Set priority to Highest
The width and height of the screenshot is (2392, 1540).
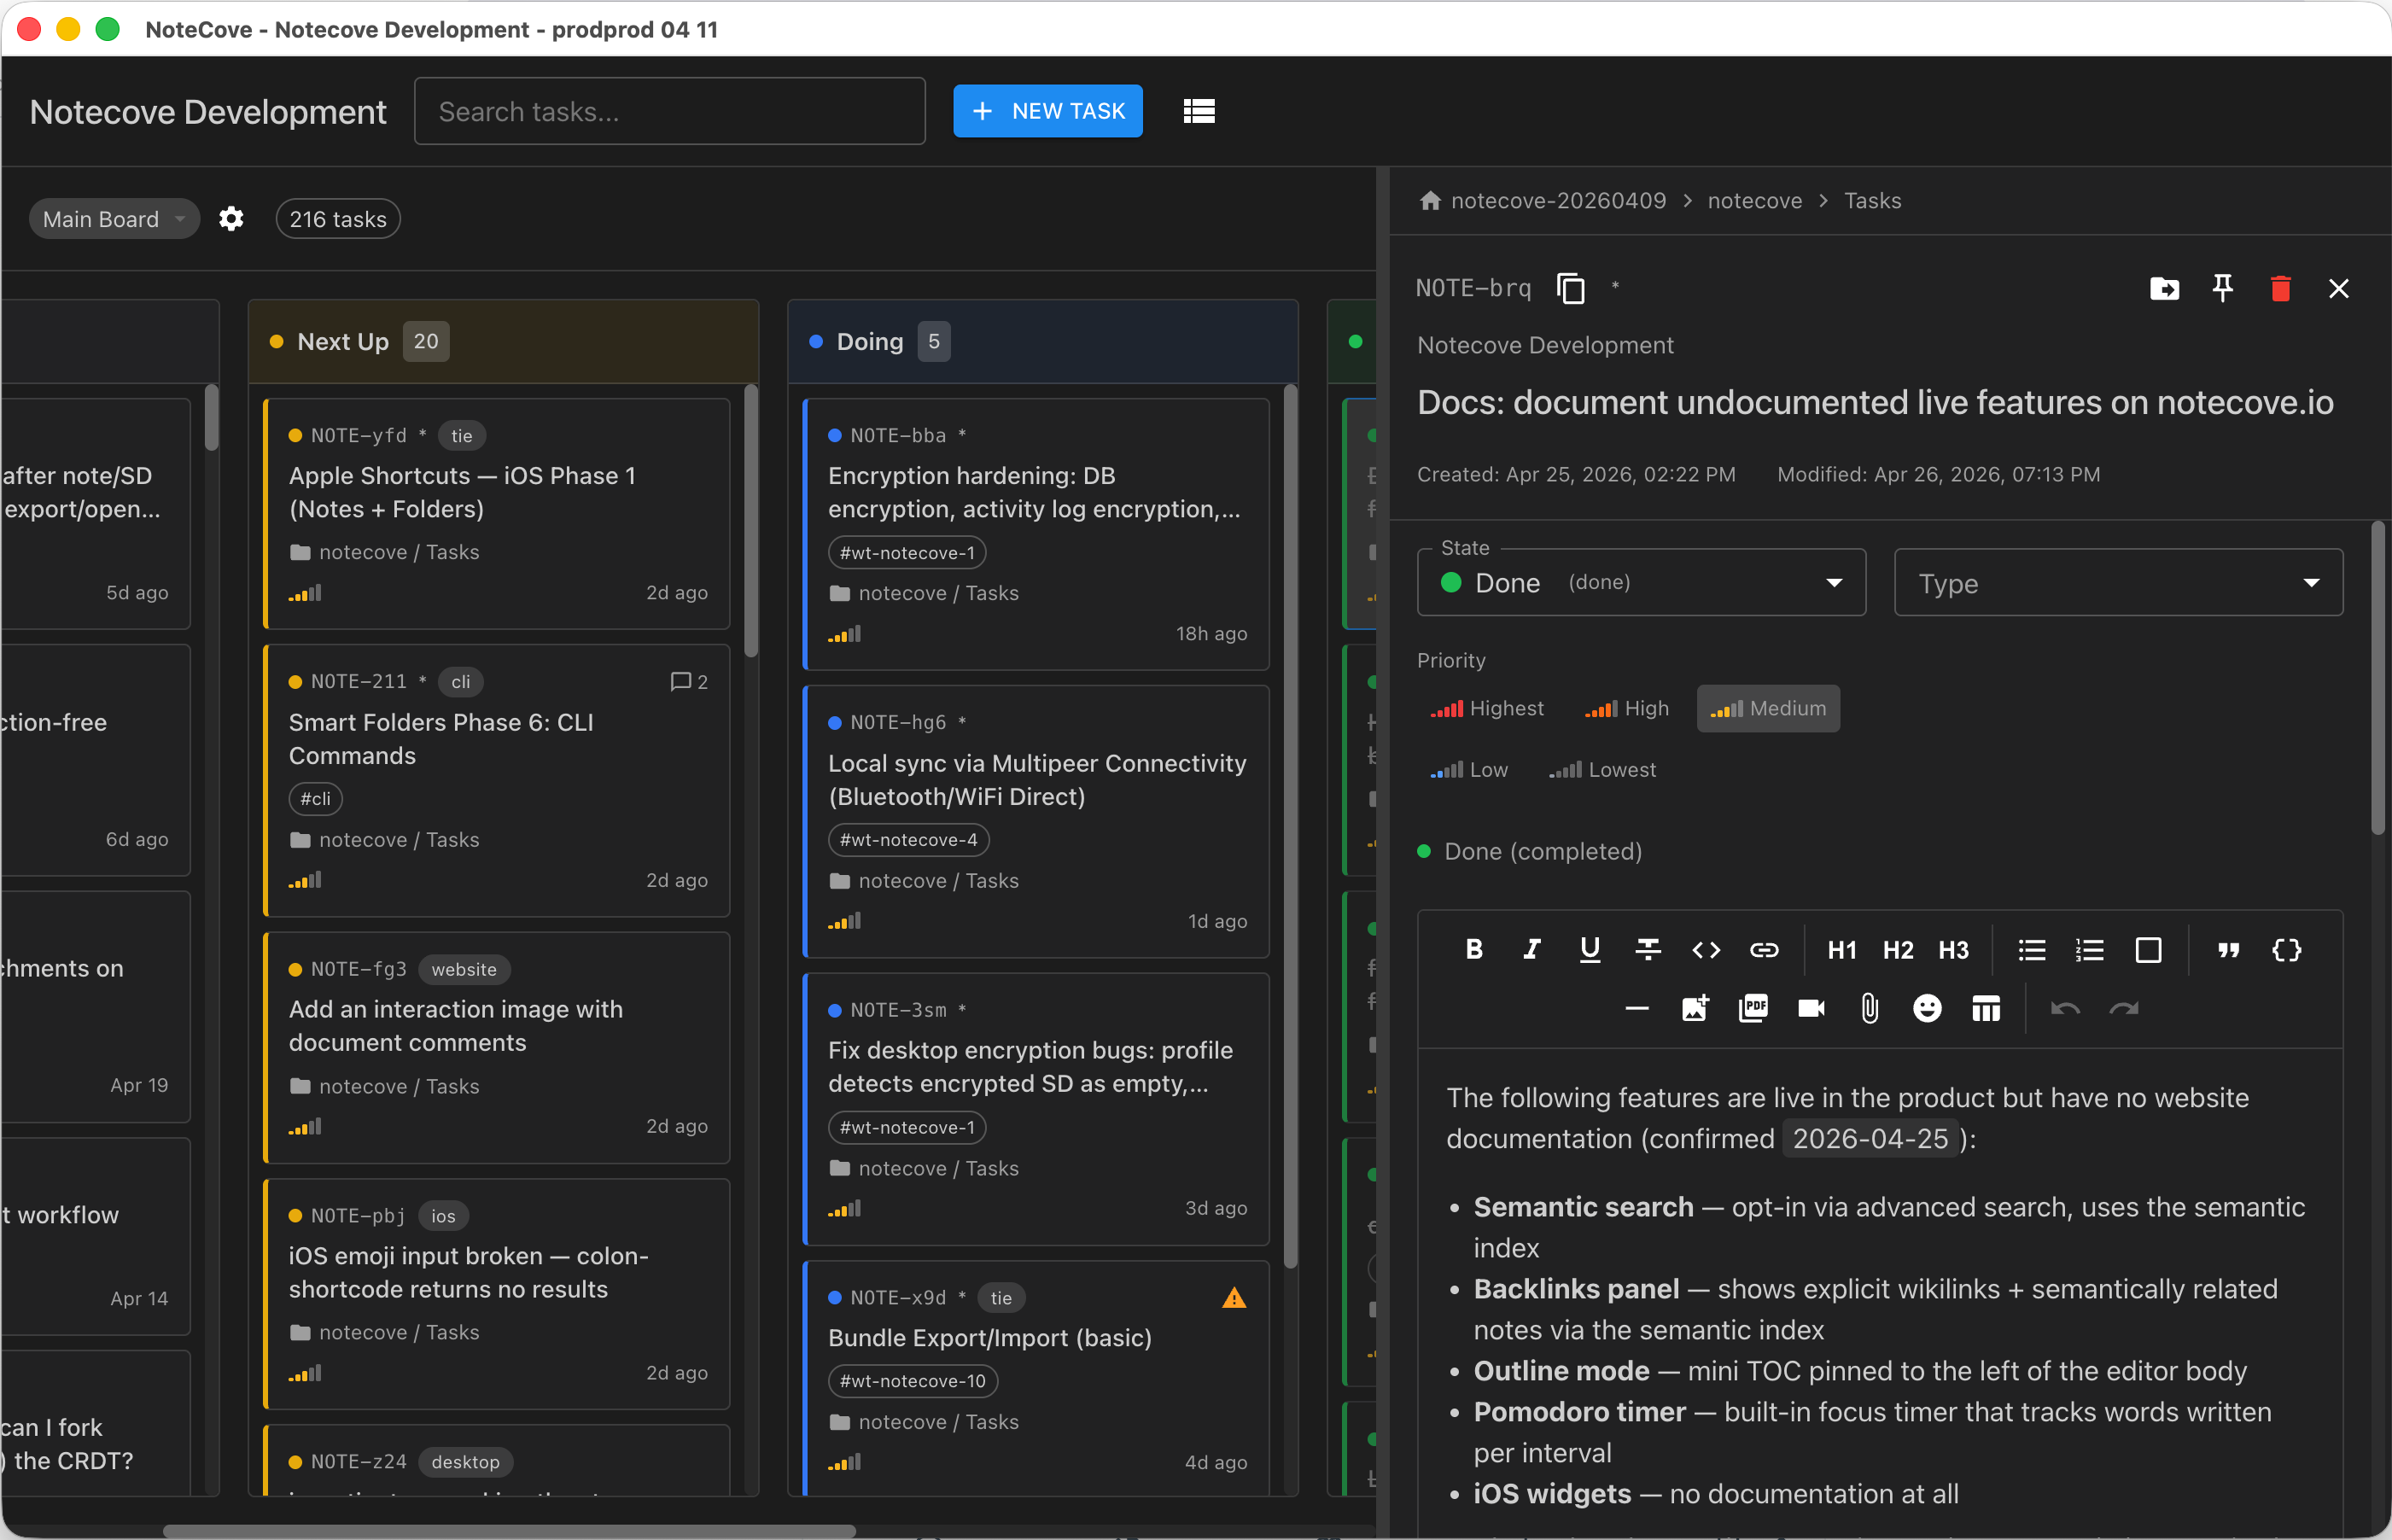(x=1486, y=708)
